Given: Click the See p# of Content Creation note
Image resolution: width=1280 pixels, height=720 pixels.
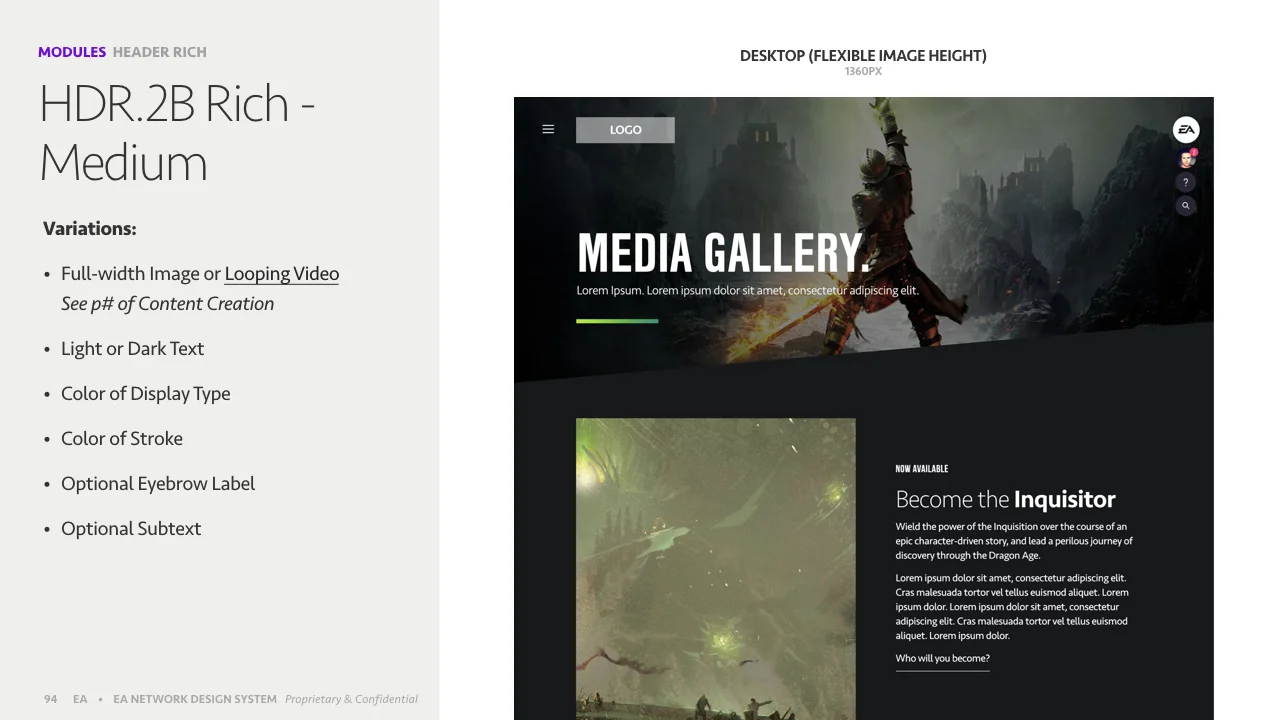Looking at the screenshot, I should point(168,303).
